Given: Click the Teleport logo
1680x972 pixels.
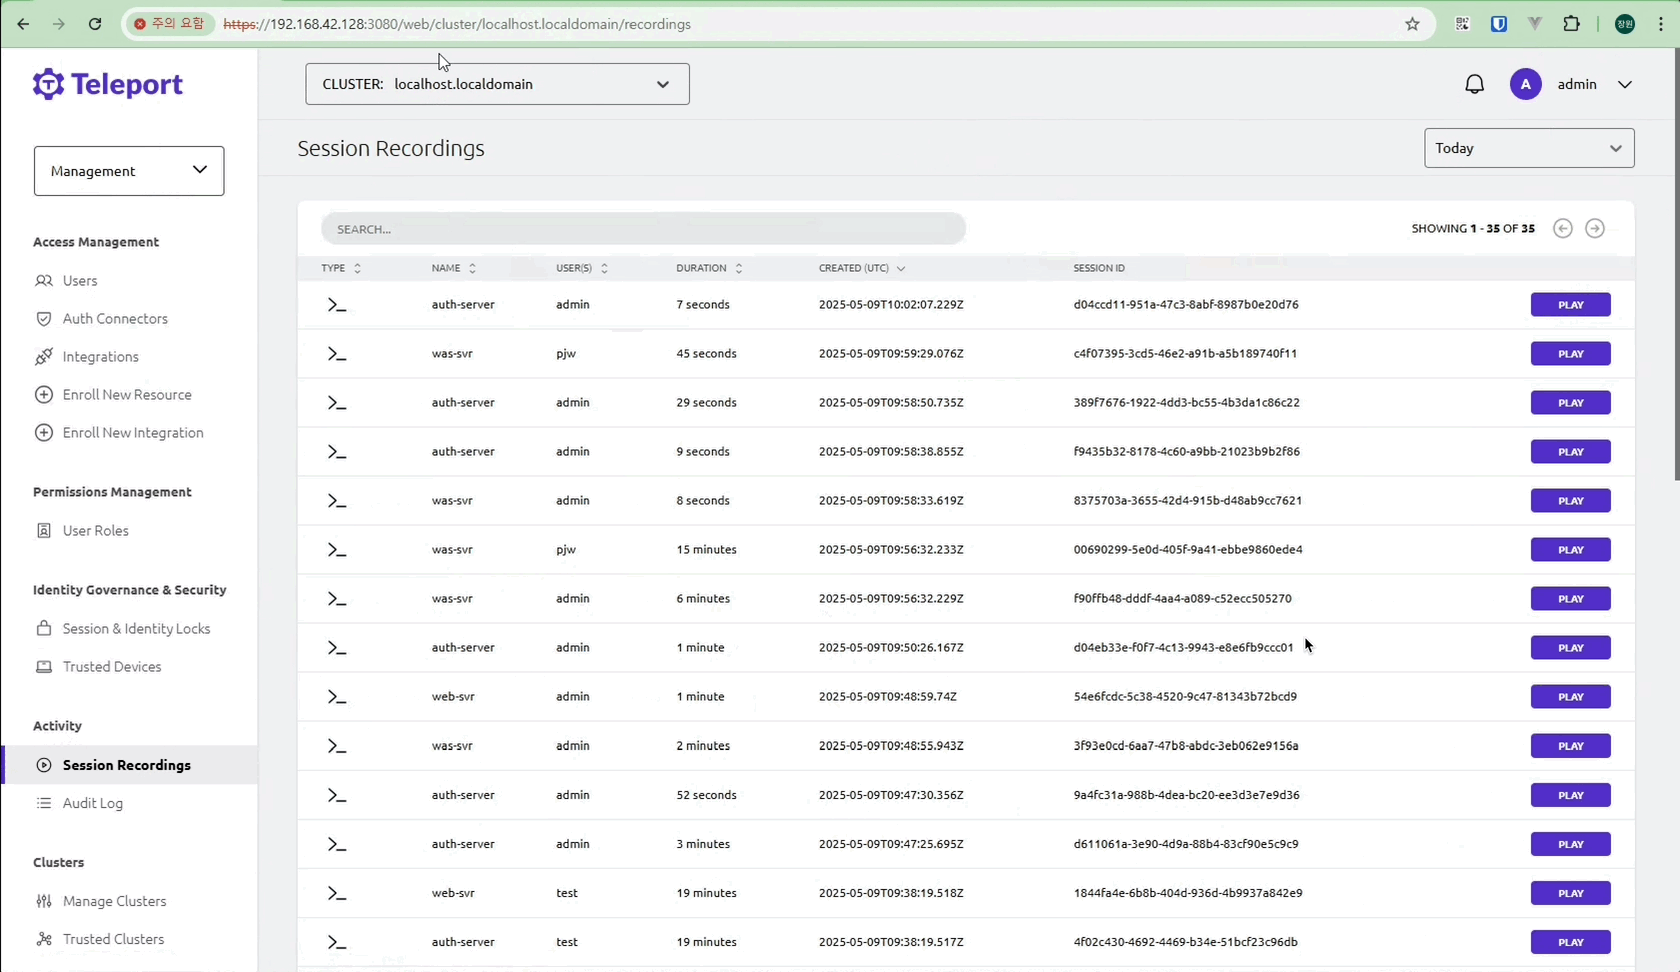Looking at the screenshot, I should tap(108, 85).
